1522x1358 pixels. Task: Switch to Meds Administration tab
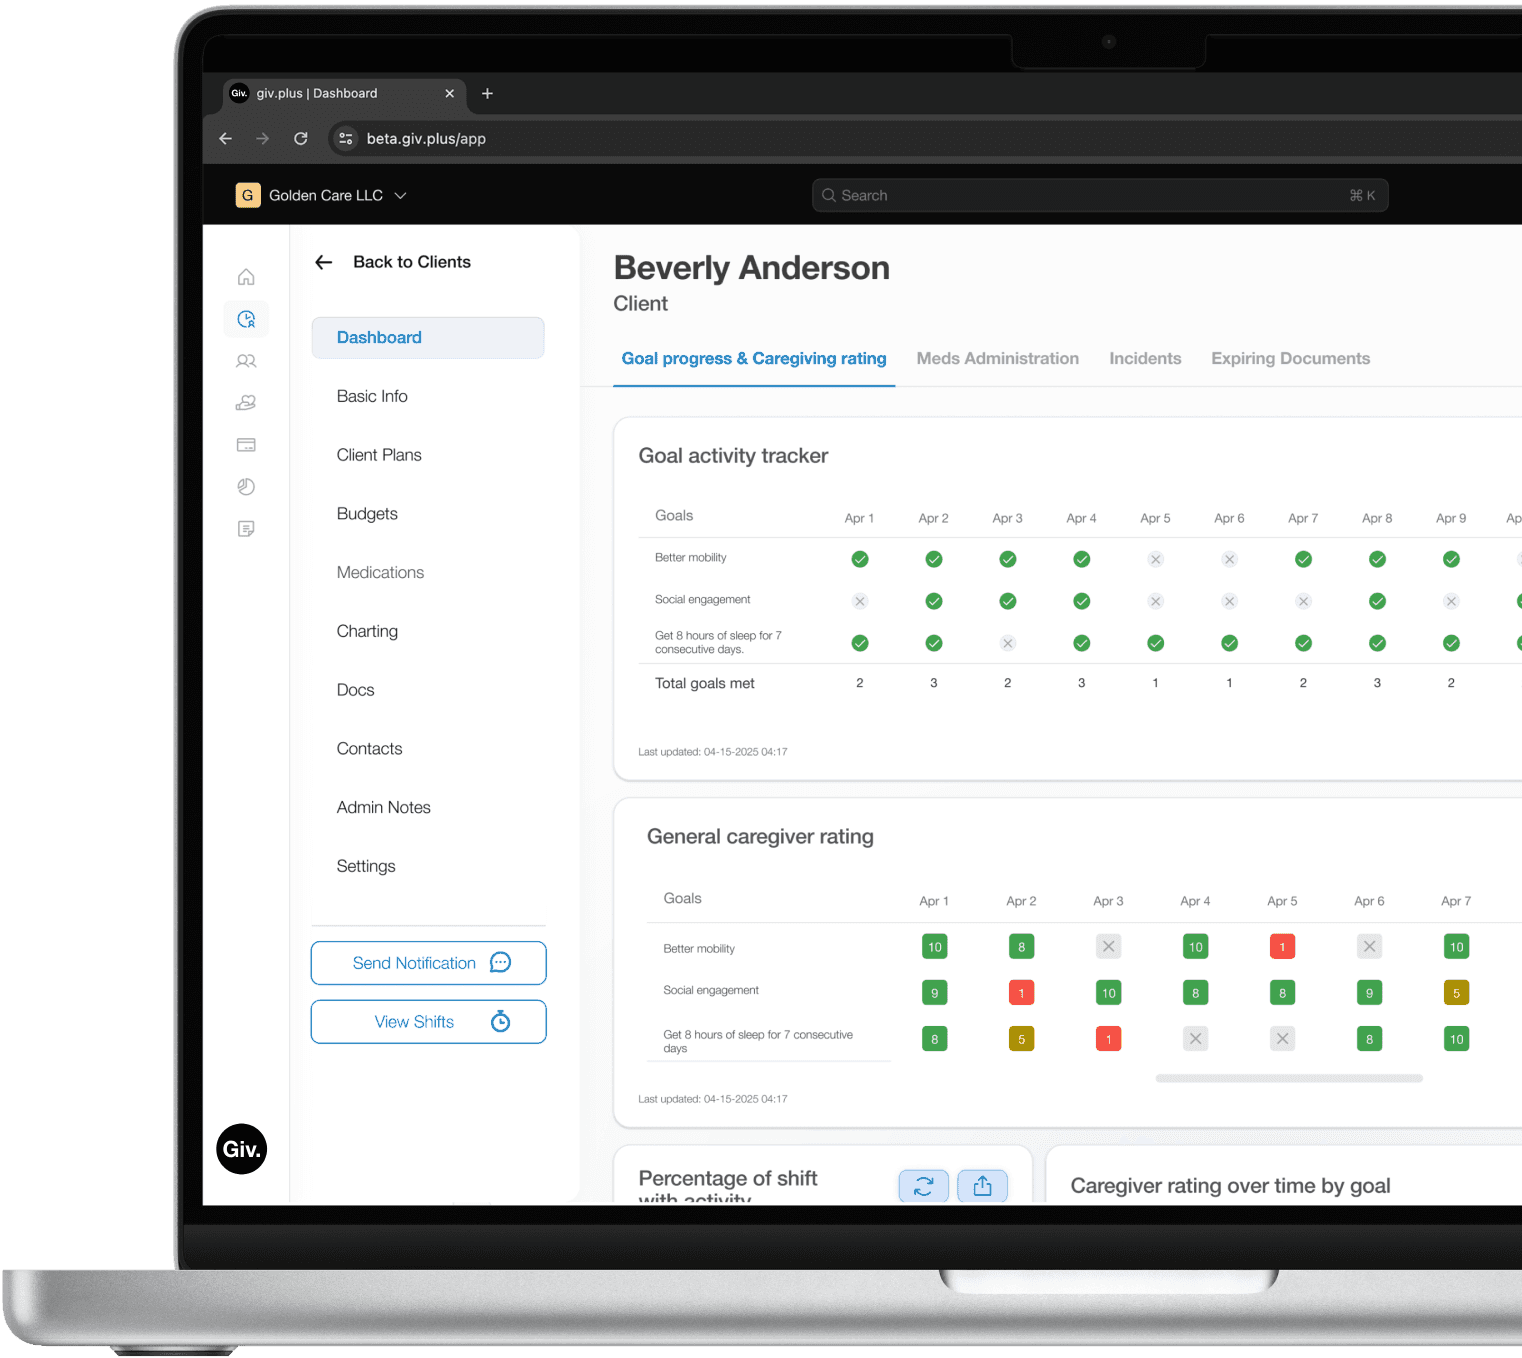998,359
